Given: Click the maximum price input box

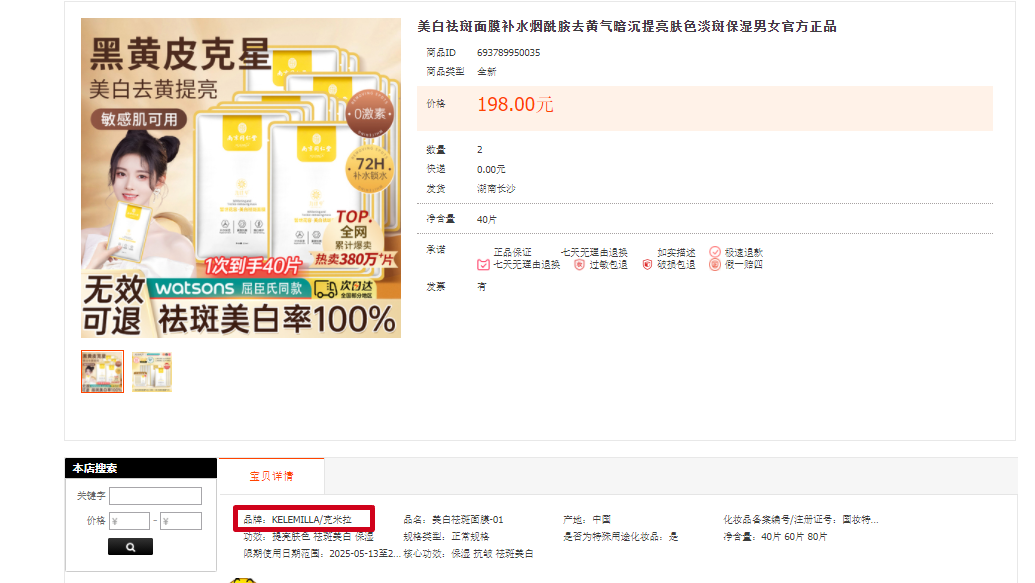Looking at the screenshot, I should (180, 521).
